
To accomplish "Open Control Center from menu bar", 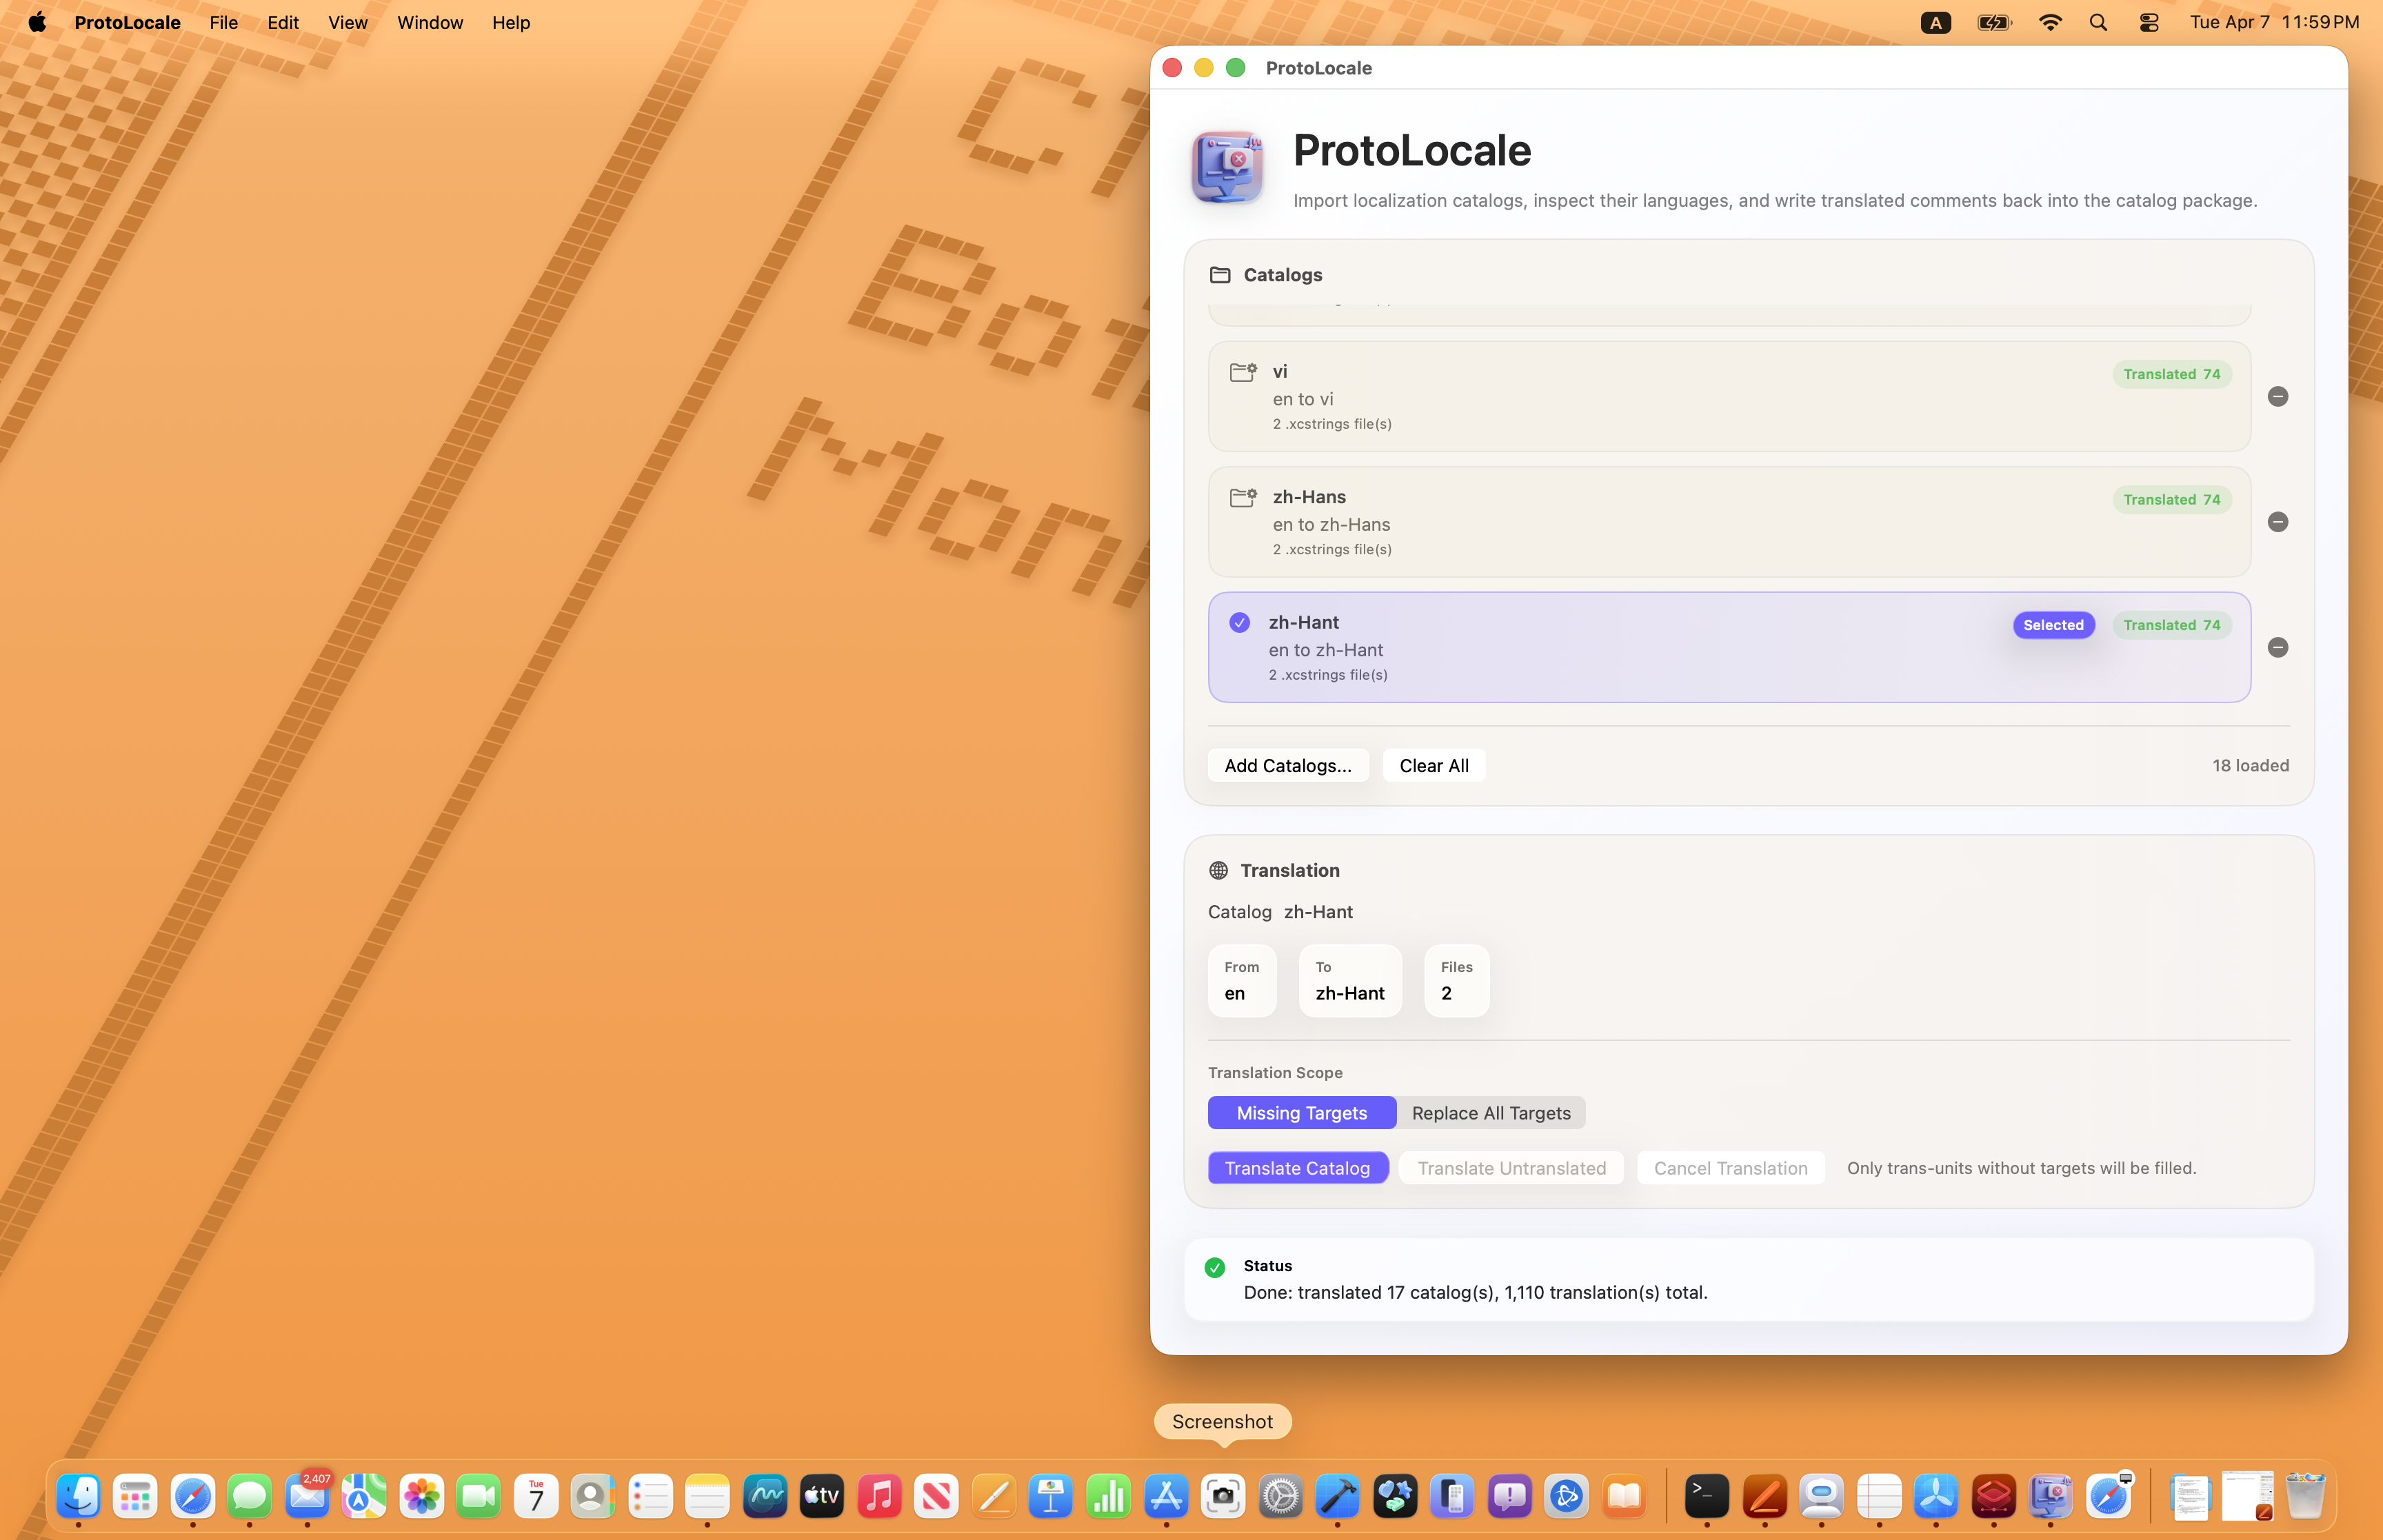I will pos(2148,22).
